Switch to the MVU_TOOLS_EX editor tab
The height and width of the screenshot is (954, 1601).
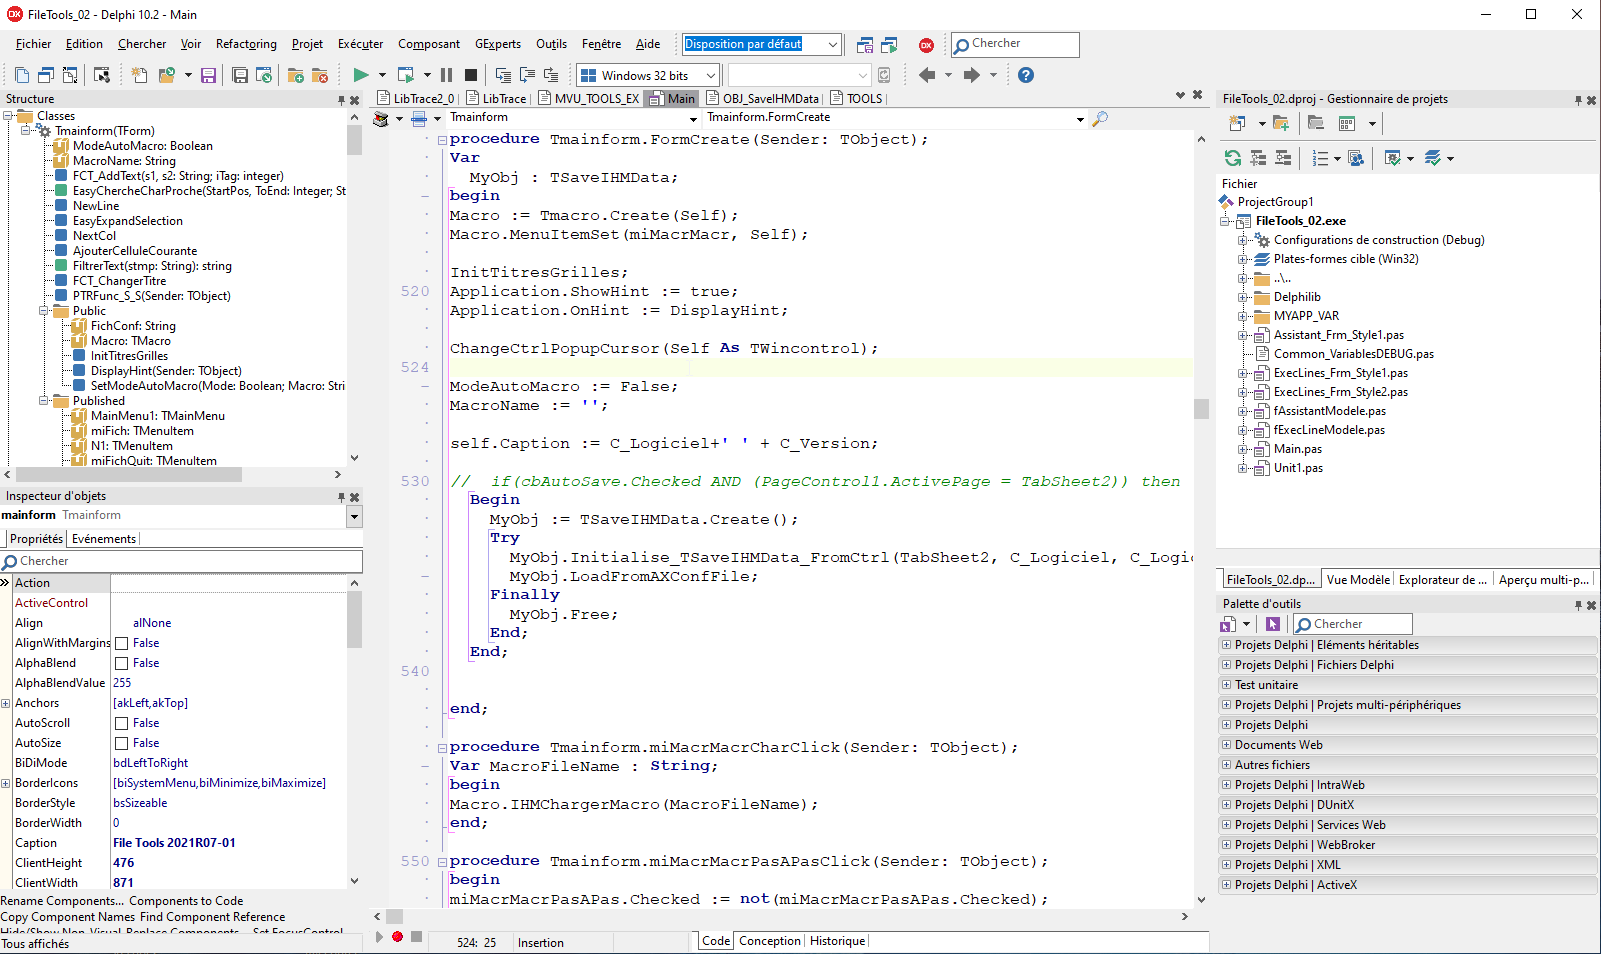[588, 98]
